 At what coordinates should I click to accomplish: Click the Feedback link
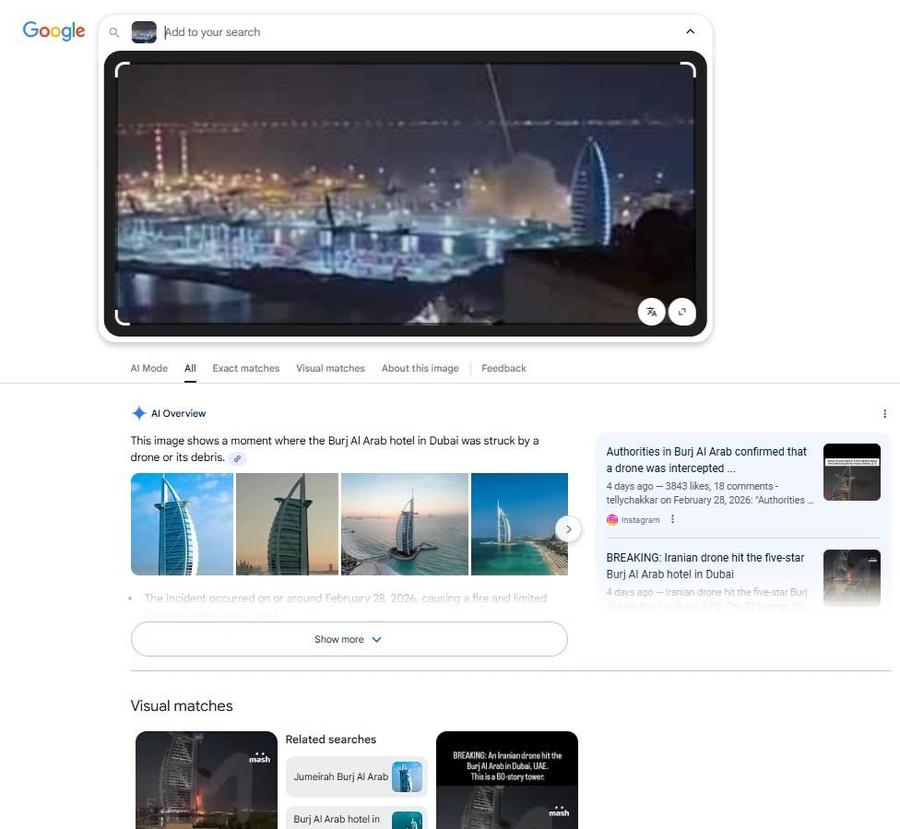point(504,366)
